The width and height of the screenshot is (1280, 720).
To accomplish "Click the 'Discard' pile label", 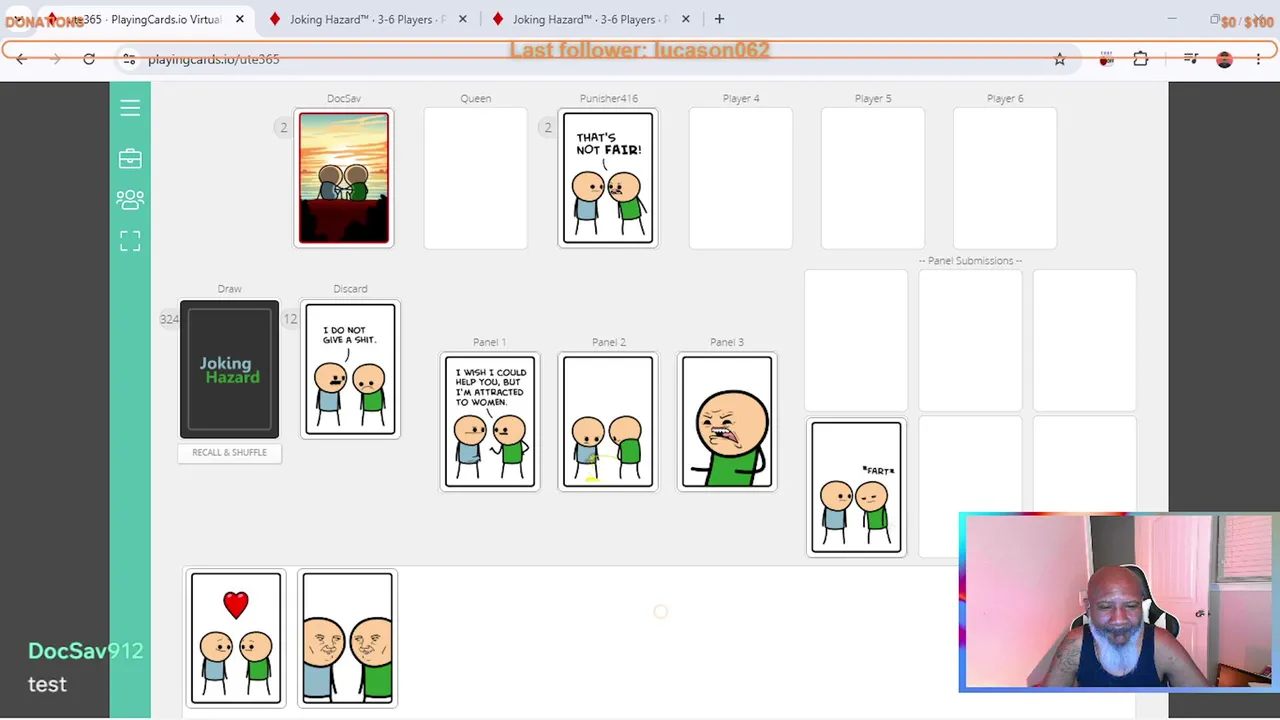I will (350, 289).
